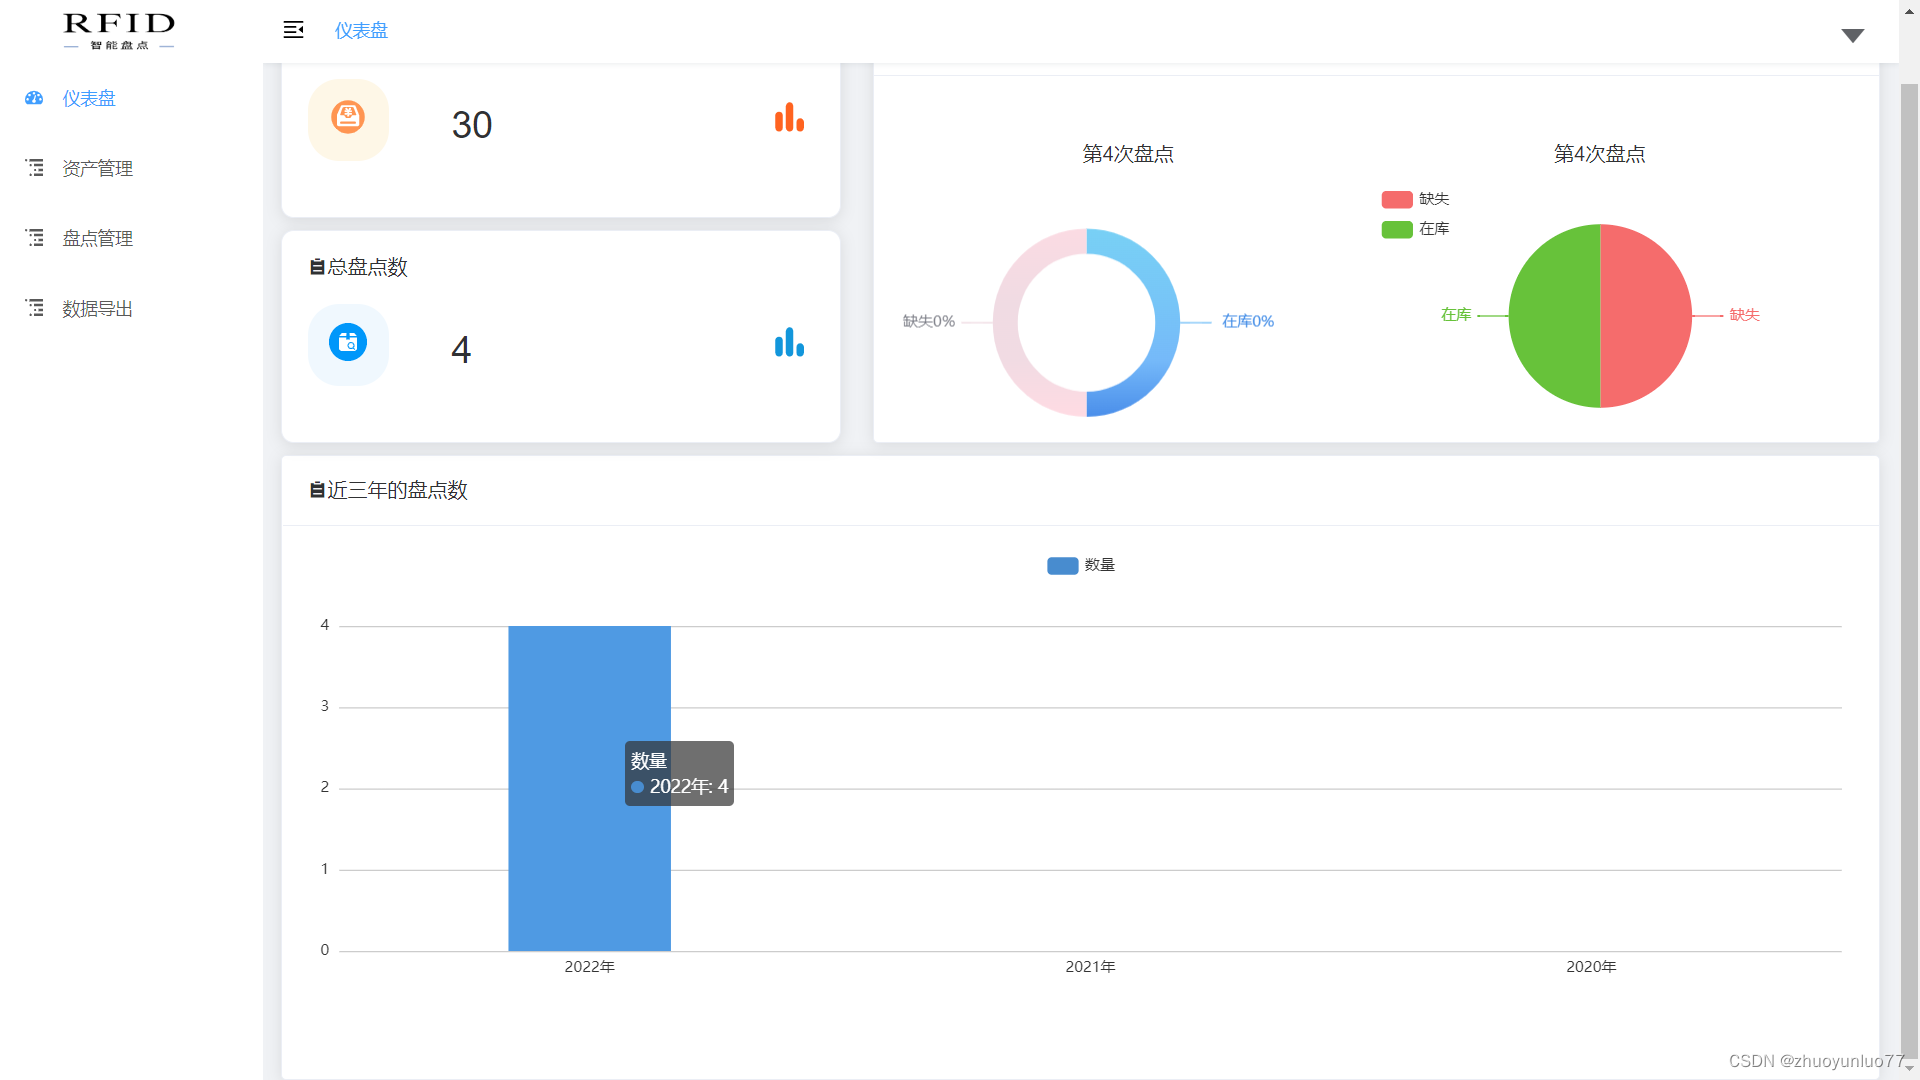Open the 数据导出 menu item
Screen dimensions: 1920x1080
[97, 308]
